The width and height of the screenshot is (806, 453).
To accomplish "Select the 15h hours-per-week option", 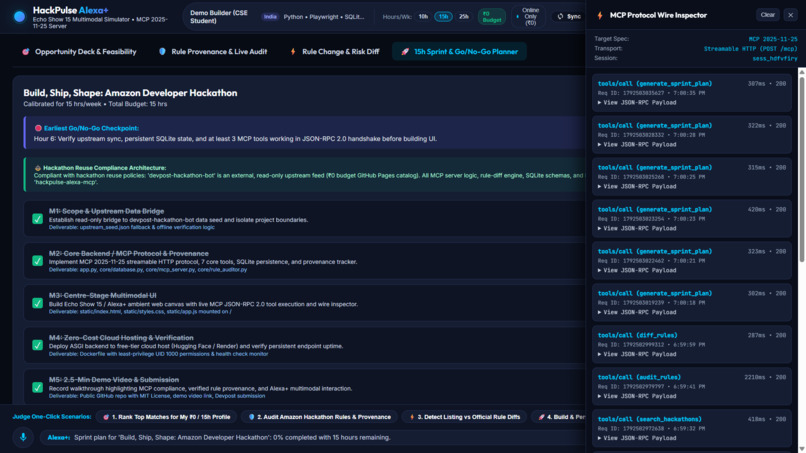I will click(443, 16).
